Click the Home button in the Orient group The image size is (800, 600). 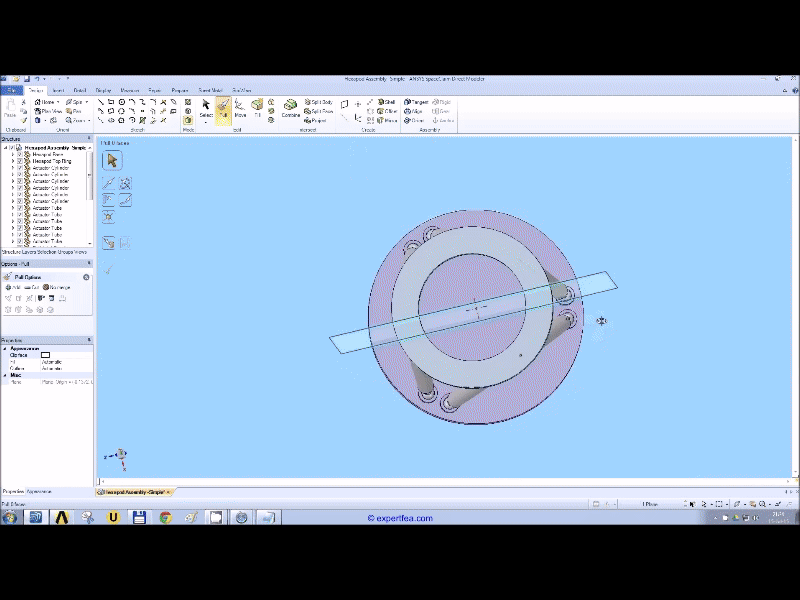(47, 102)
